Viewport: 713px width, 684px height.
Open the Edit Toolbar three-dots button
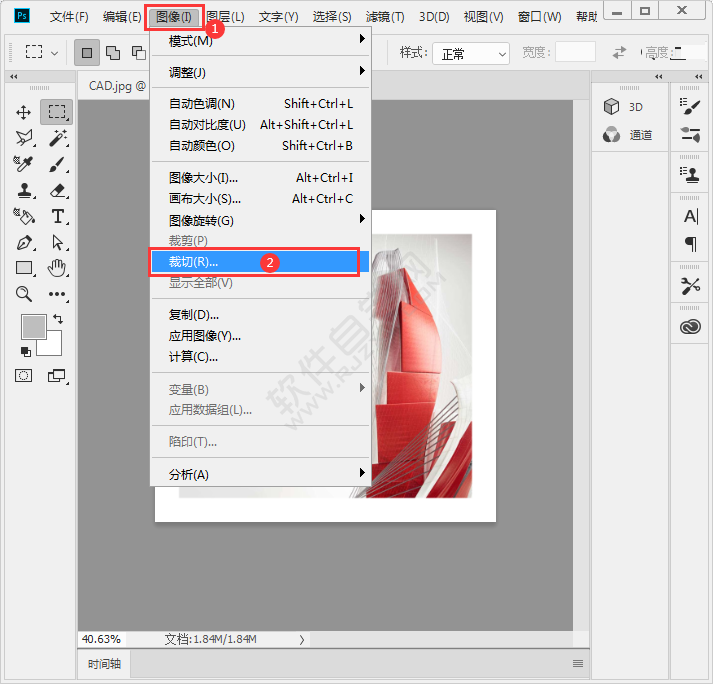click(x=57, y=294)
